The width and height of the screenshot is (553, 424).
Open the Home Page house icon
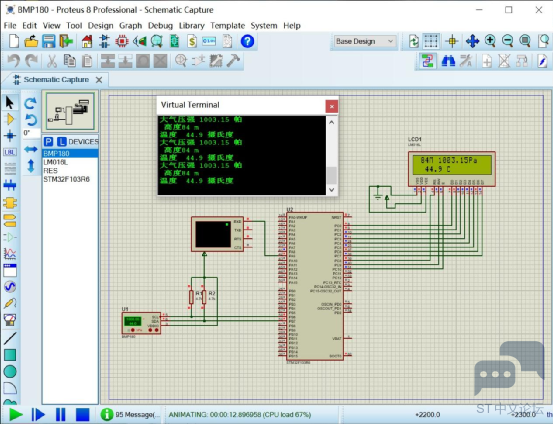[x=87, y=41]
